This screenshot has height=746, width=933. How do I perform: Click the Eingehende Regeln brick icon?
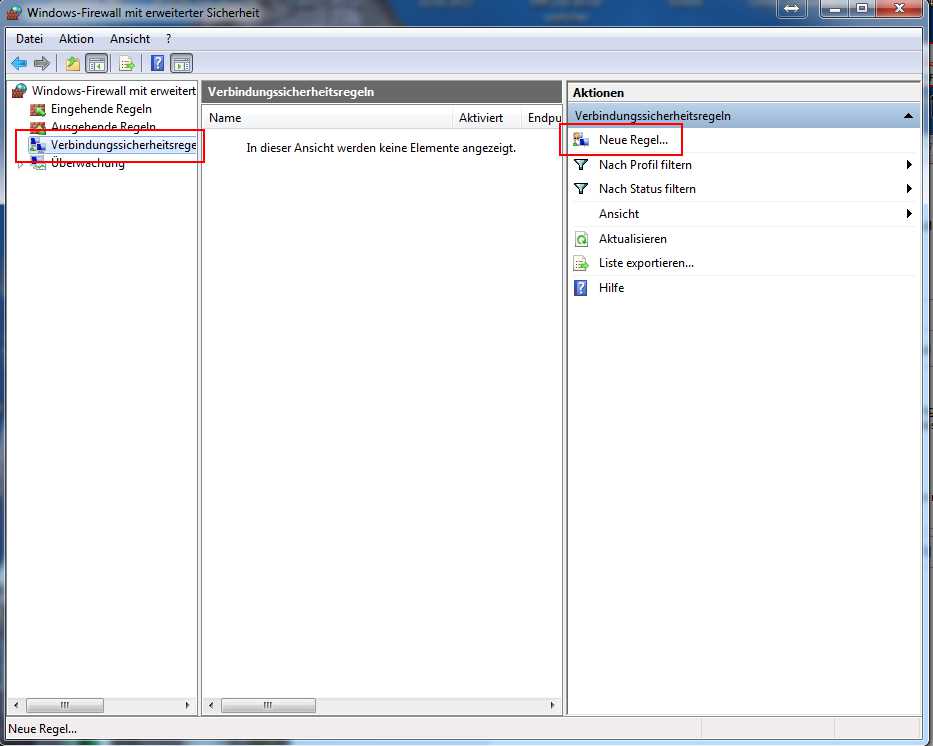click(38, 109)
